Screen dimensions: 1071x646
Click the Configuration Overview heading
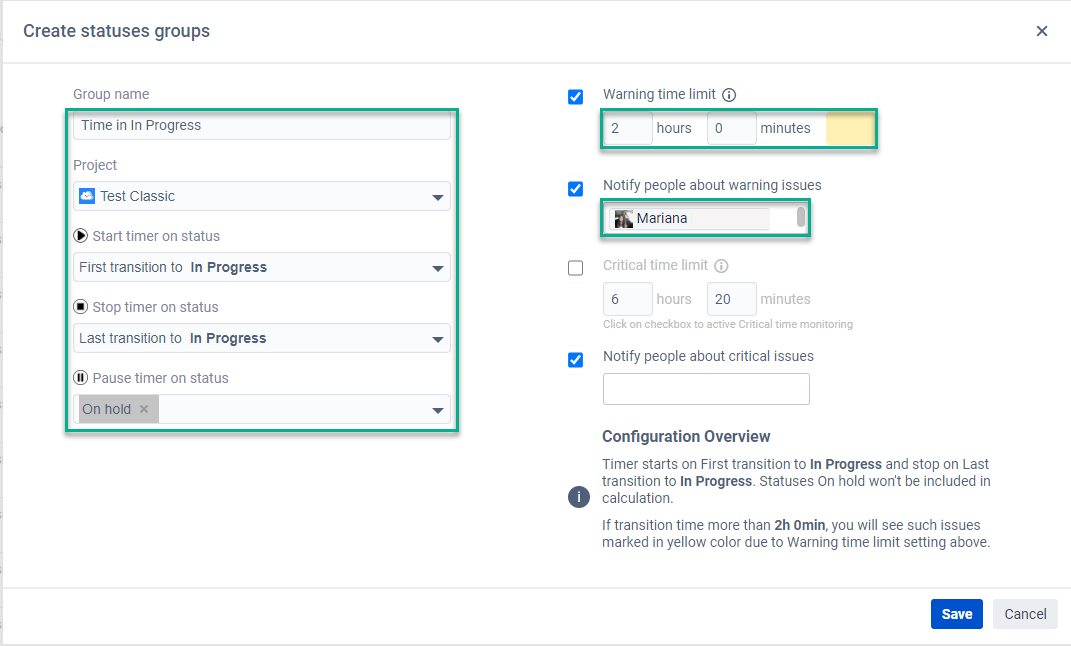click(x=686, y=436)
